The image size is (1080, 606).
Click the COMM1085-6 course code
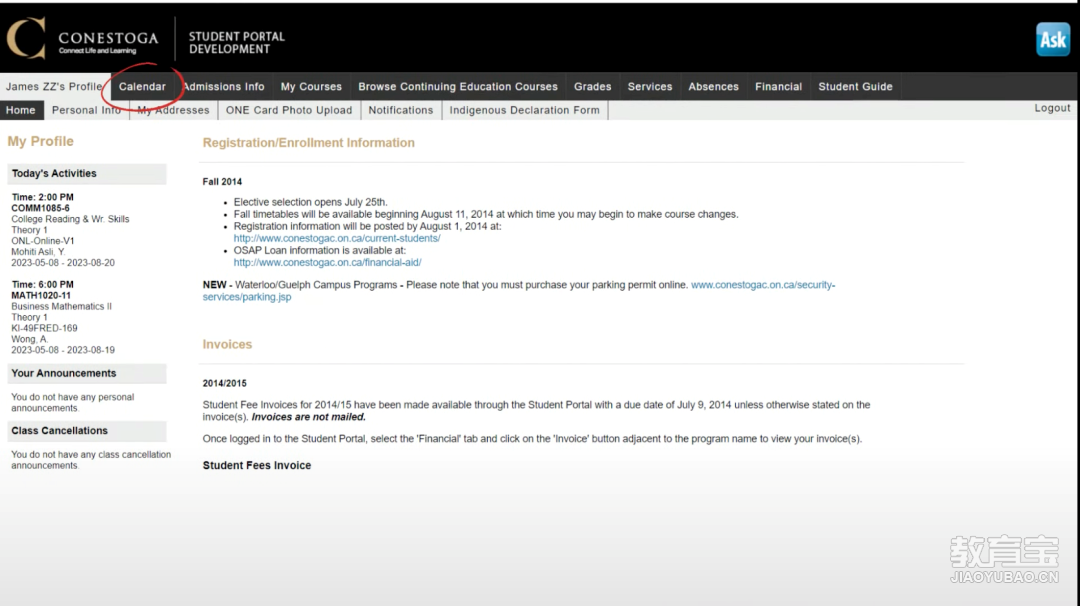click(x=41, y=208)
